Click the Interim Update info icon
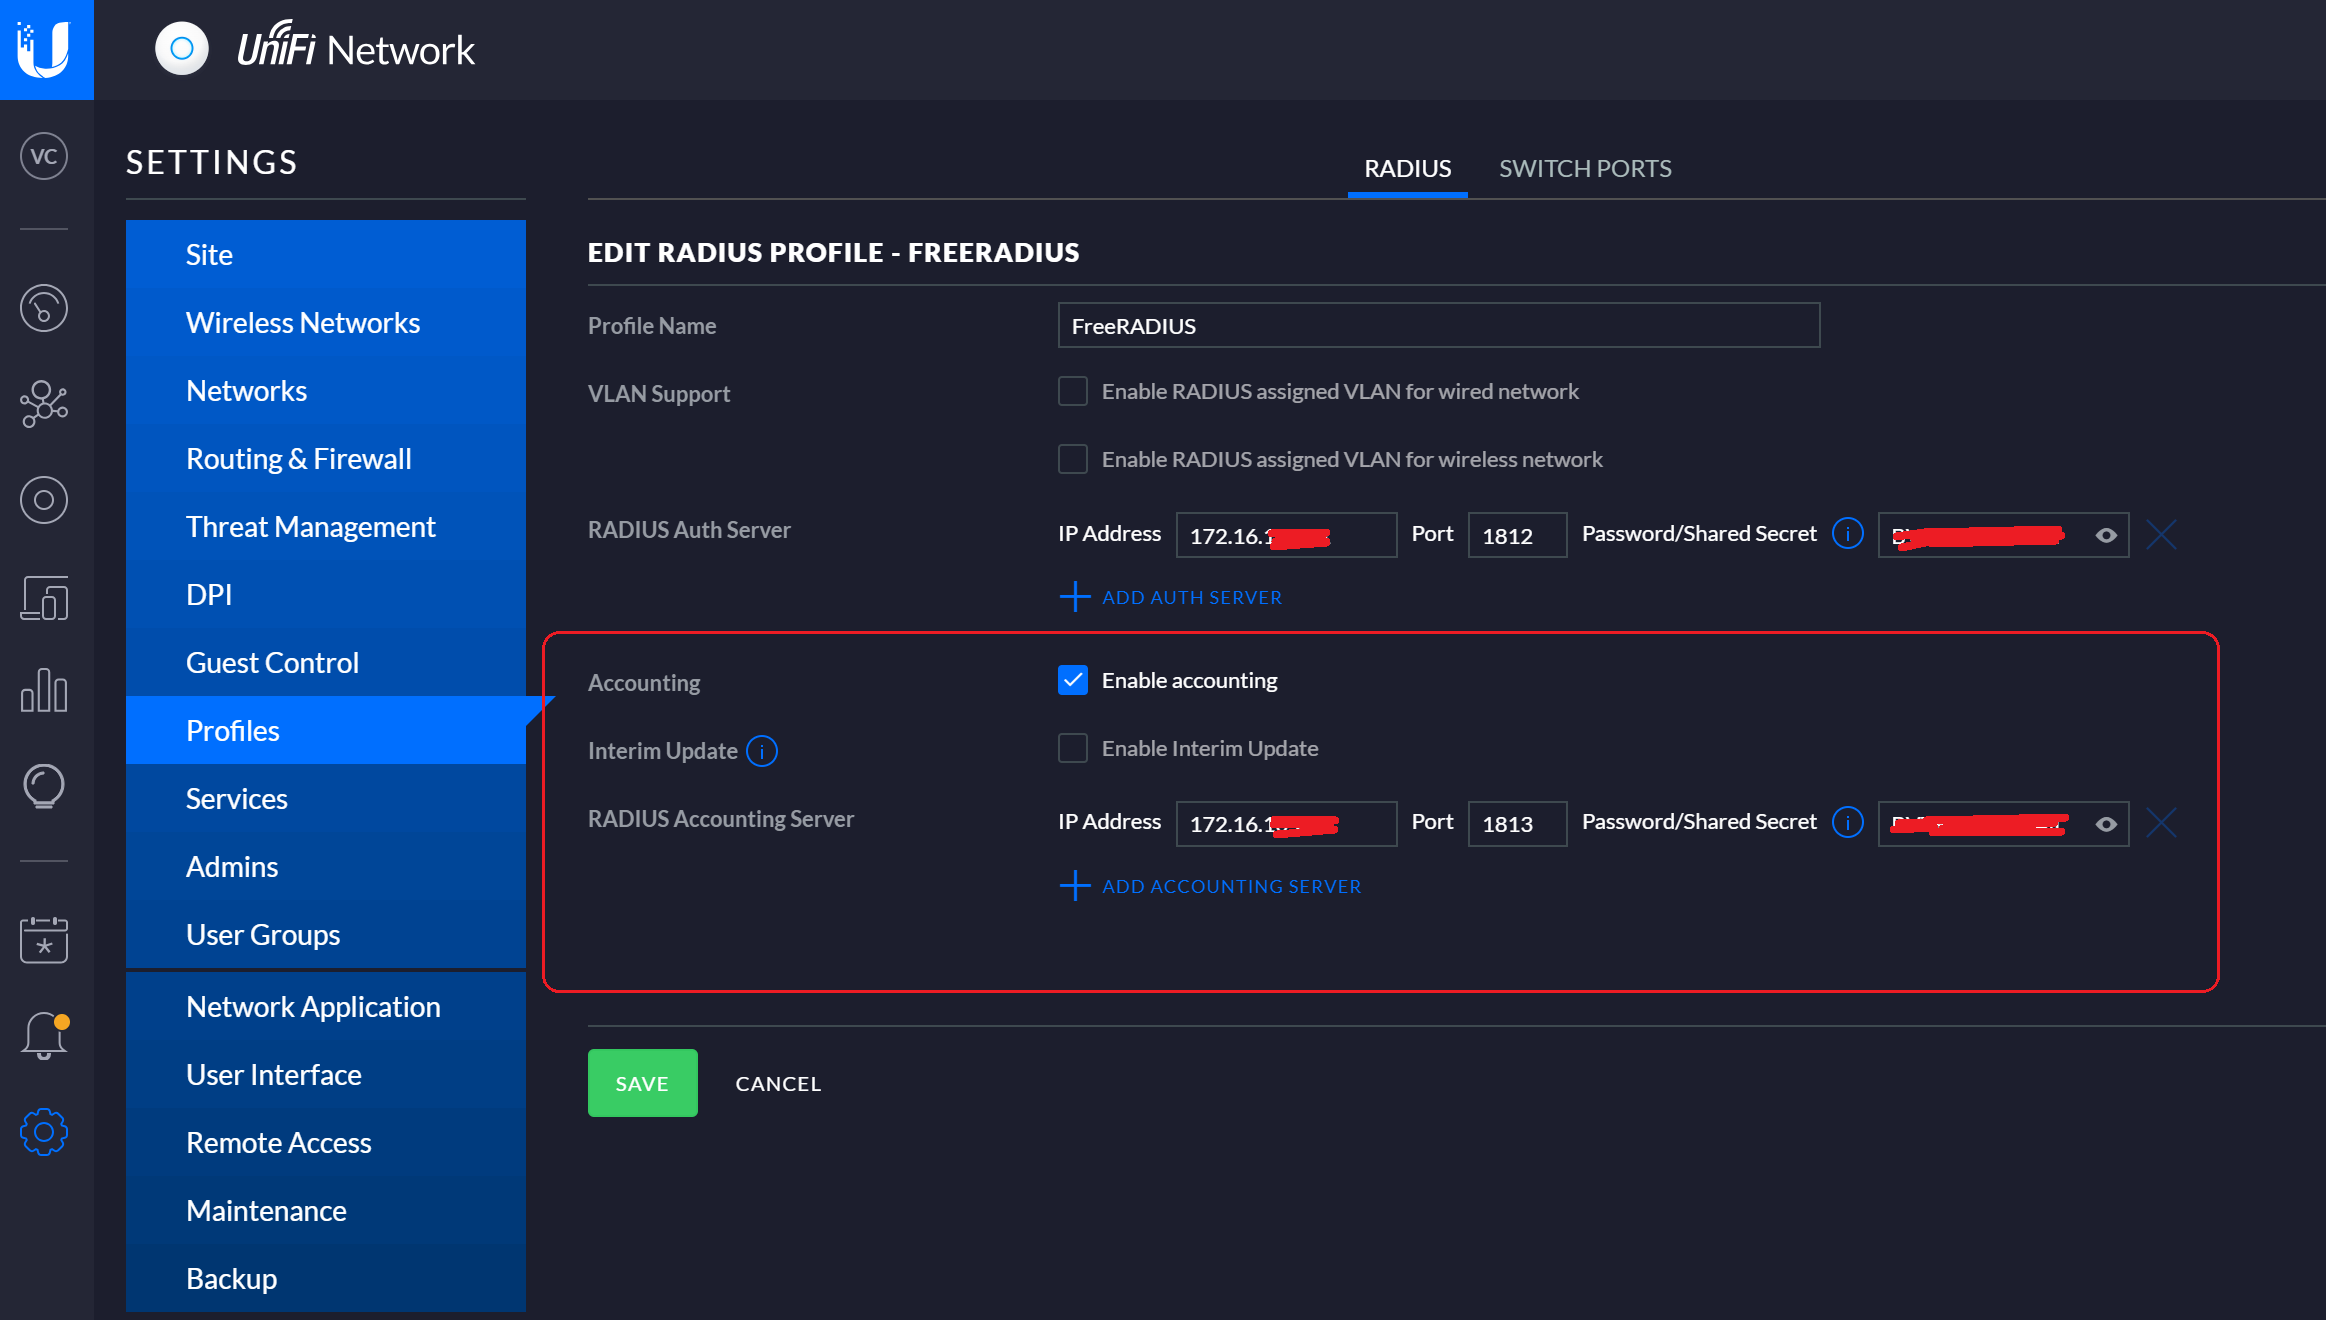Screen dimensions: 2326x1320 click(x=762, y=751)
